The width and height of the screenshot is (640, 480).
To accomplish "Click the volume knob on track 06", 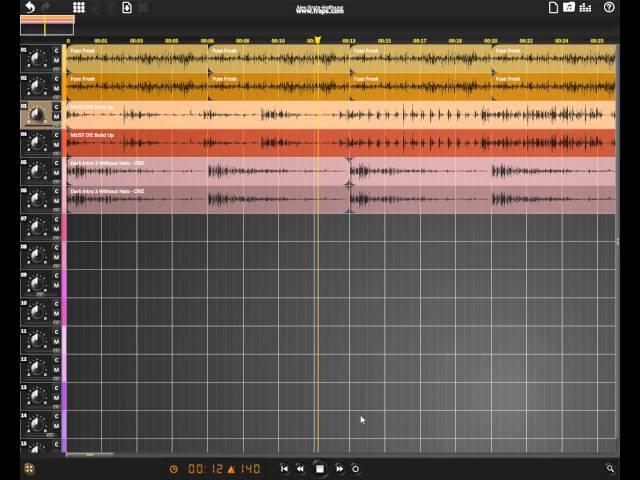I will [x=37, y=200].
